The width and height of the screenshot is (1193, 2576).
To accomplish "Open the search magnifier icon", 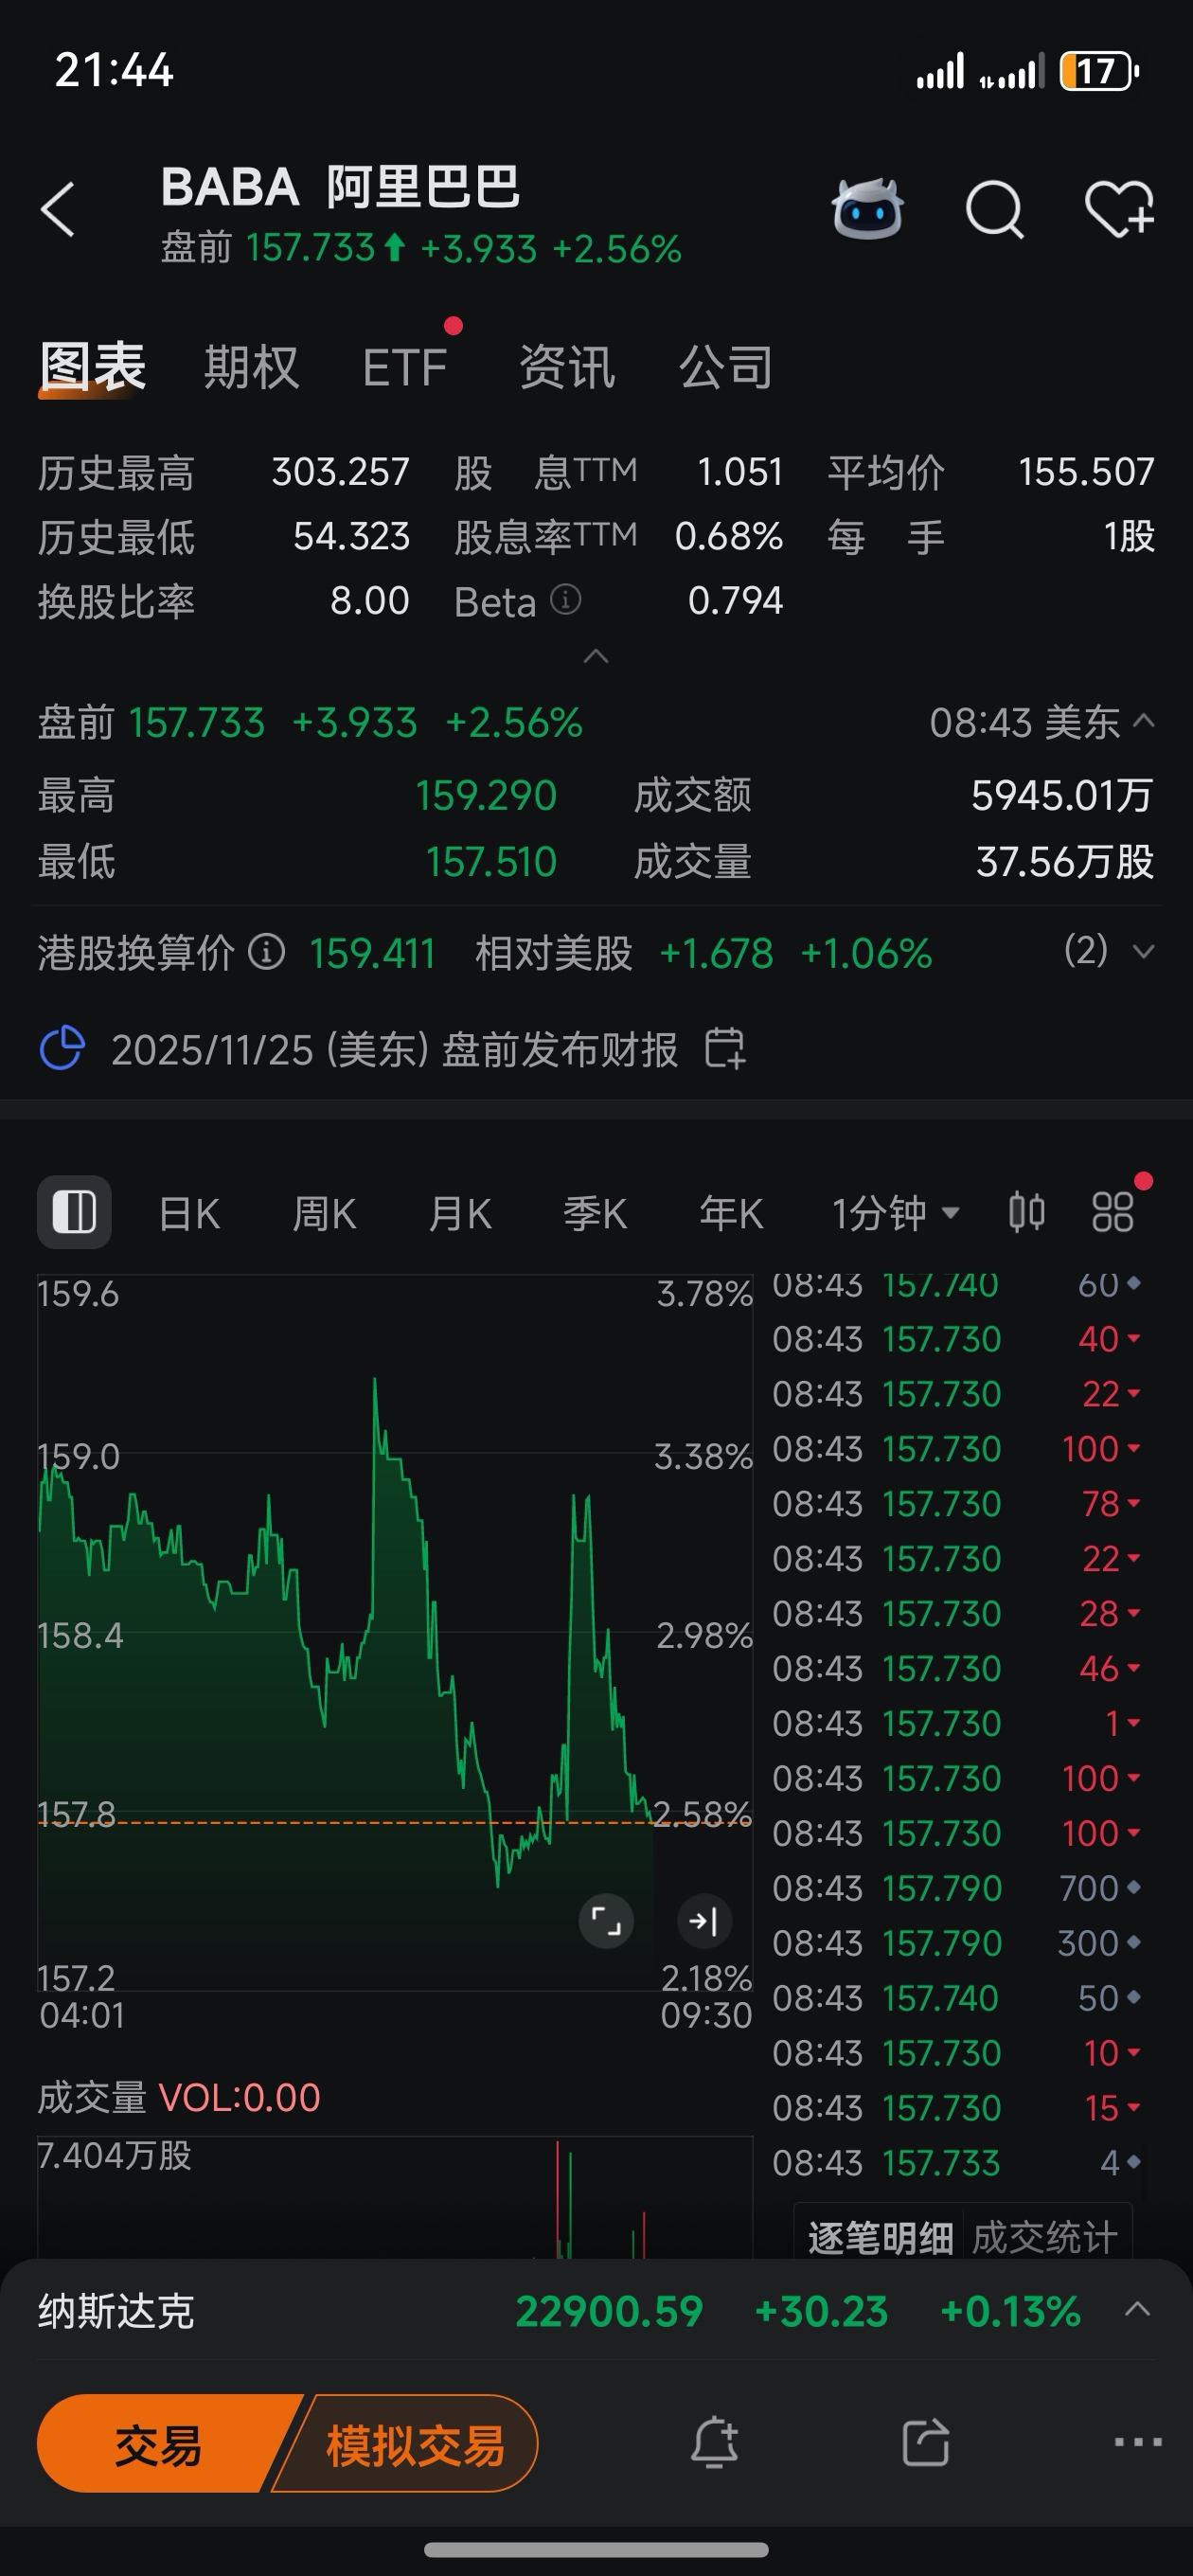I will (x=995, y=210).
